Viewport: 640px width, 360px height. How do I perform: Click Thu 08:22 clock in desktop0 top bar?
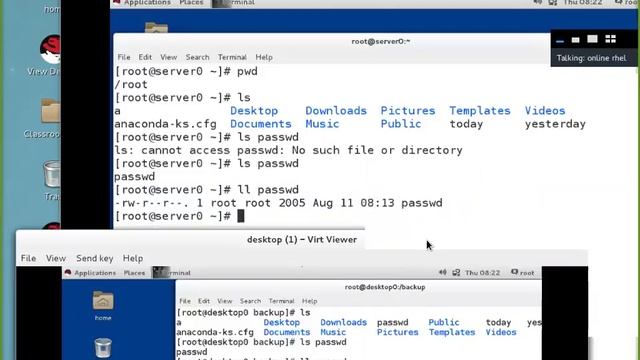pos(482,273)
